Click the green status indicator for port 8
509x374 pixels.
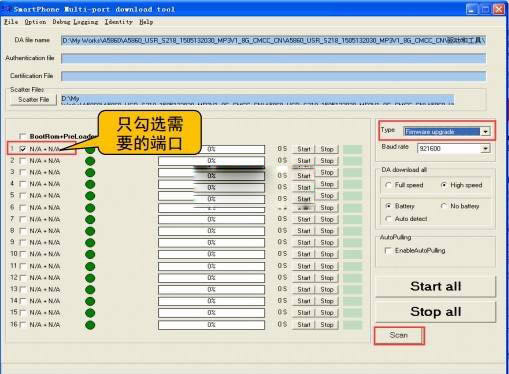(90, 231)
